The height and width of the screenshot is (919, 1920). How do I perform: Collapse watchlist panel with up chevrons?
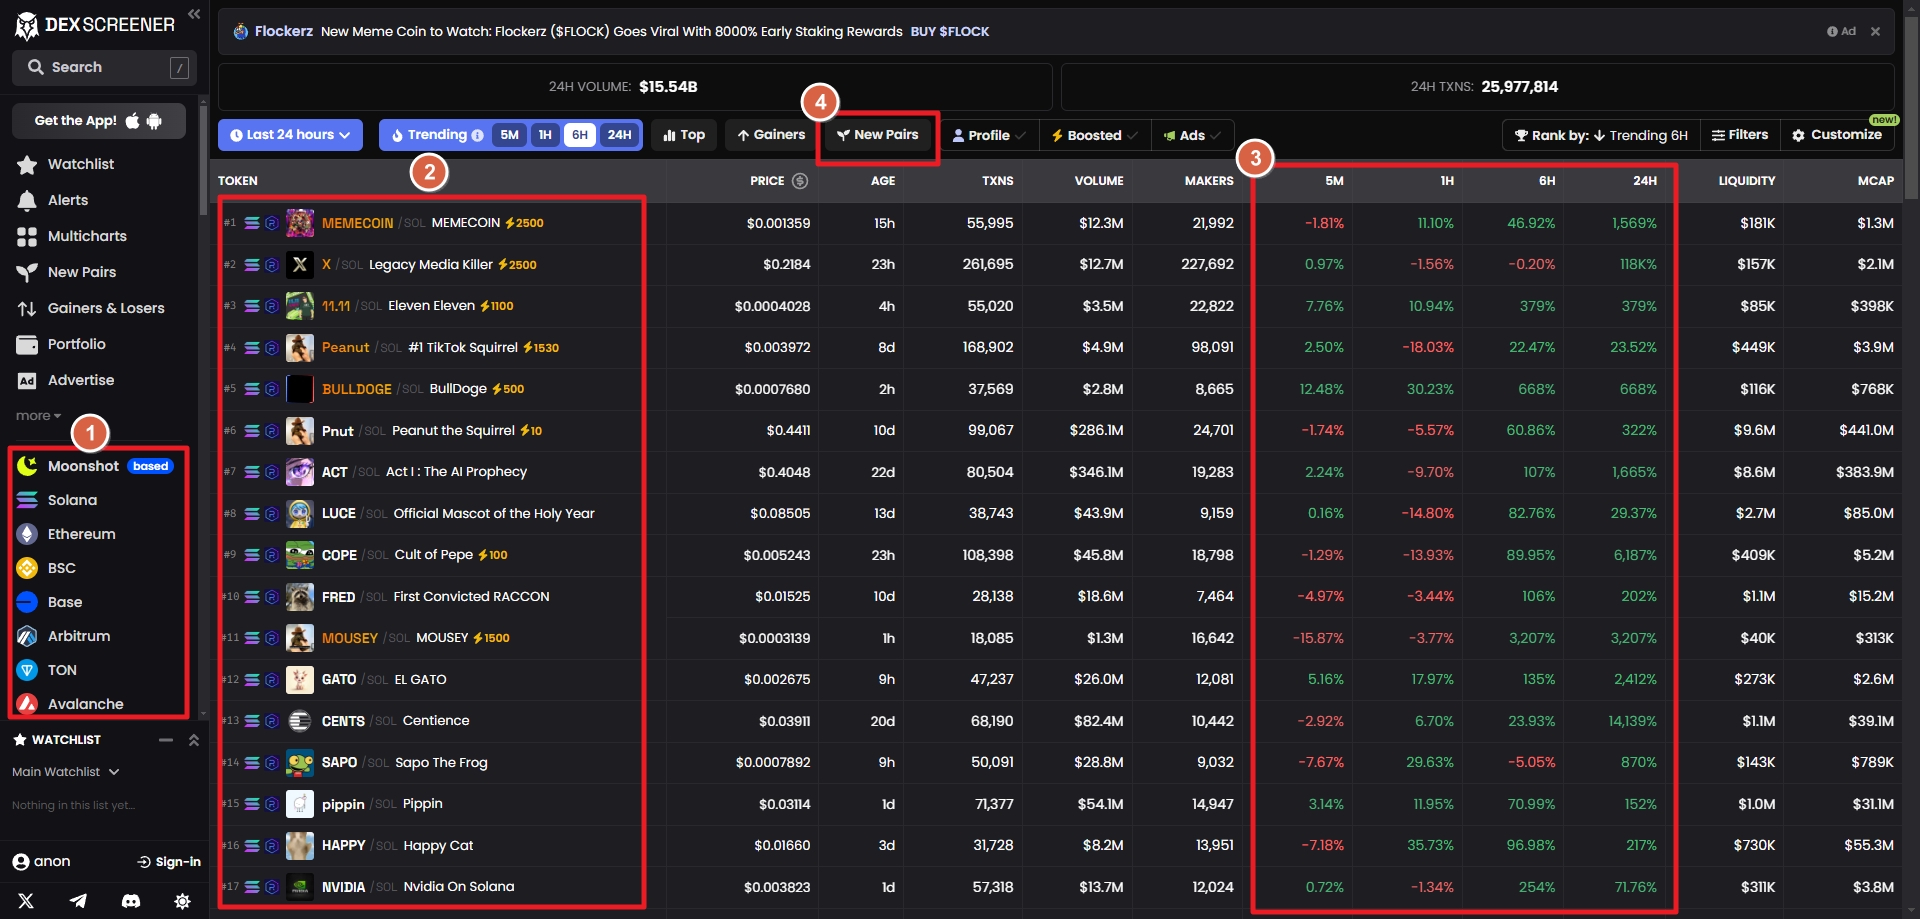click(x=194, y=740)
